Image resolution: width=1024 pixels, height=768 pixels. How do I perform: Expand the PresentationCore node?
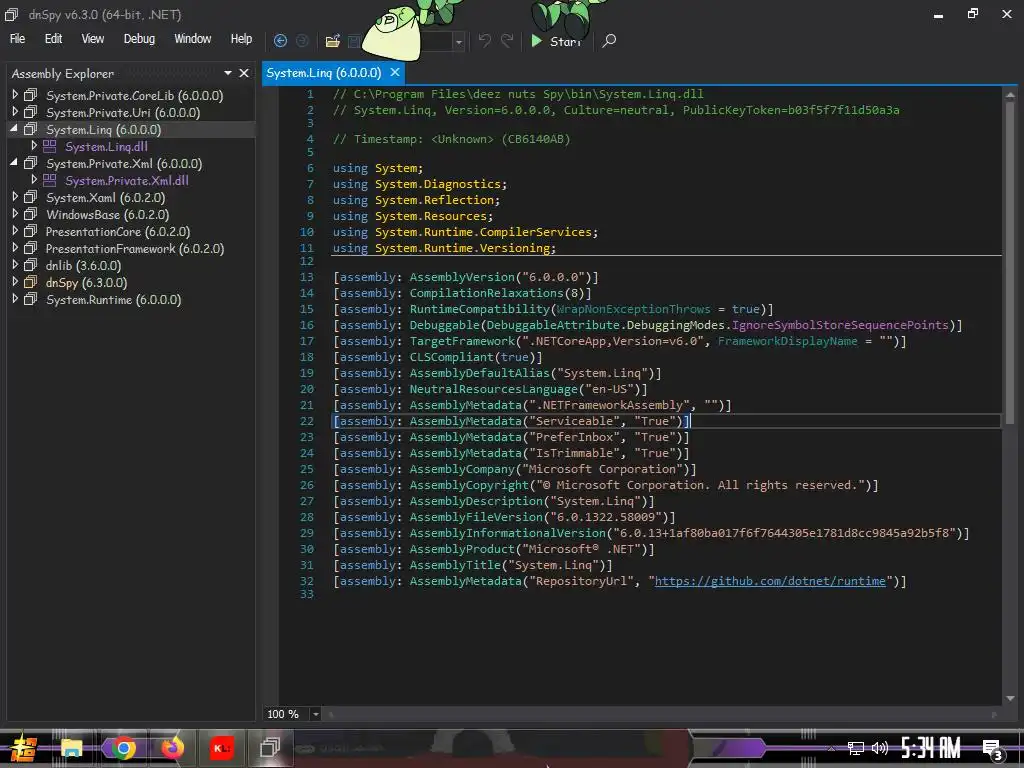click(x=15, y=231)
